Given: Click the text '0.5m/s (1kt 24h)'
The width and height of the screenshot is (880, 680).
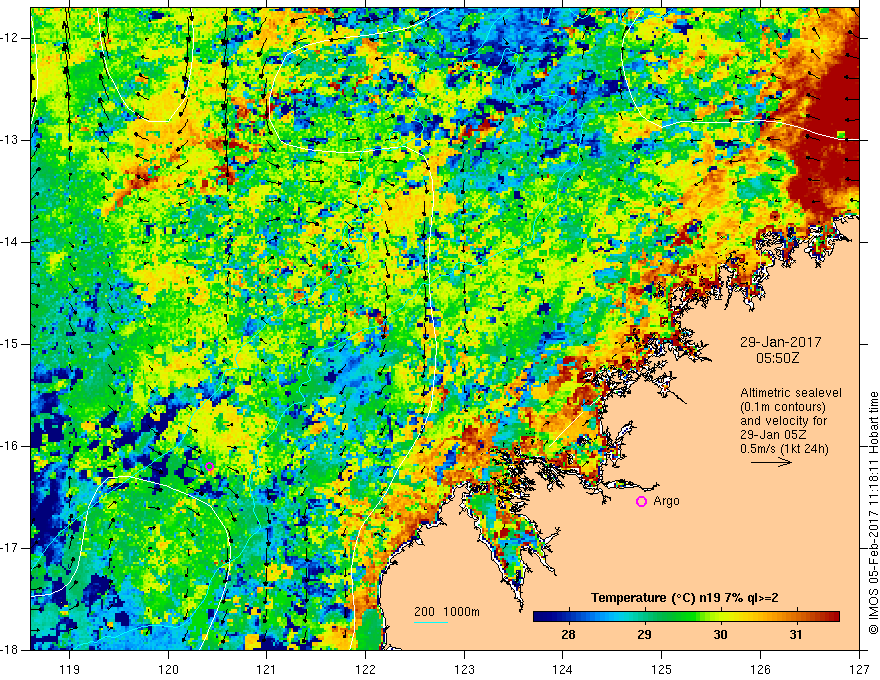Looking at the screenshot, I should (x=785, y=449).
